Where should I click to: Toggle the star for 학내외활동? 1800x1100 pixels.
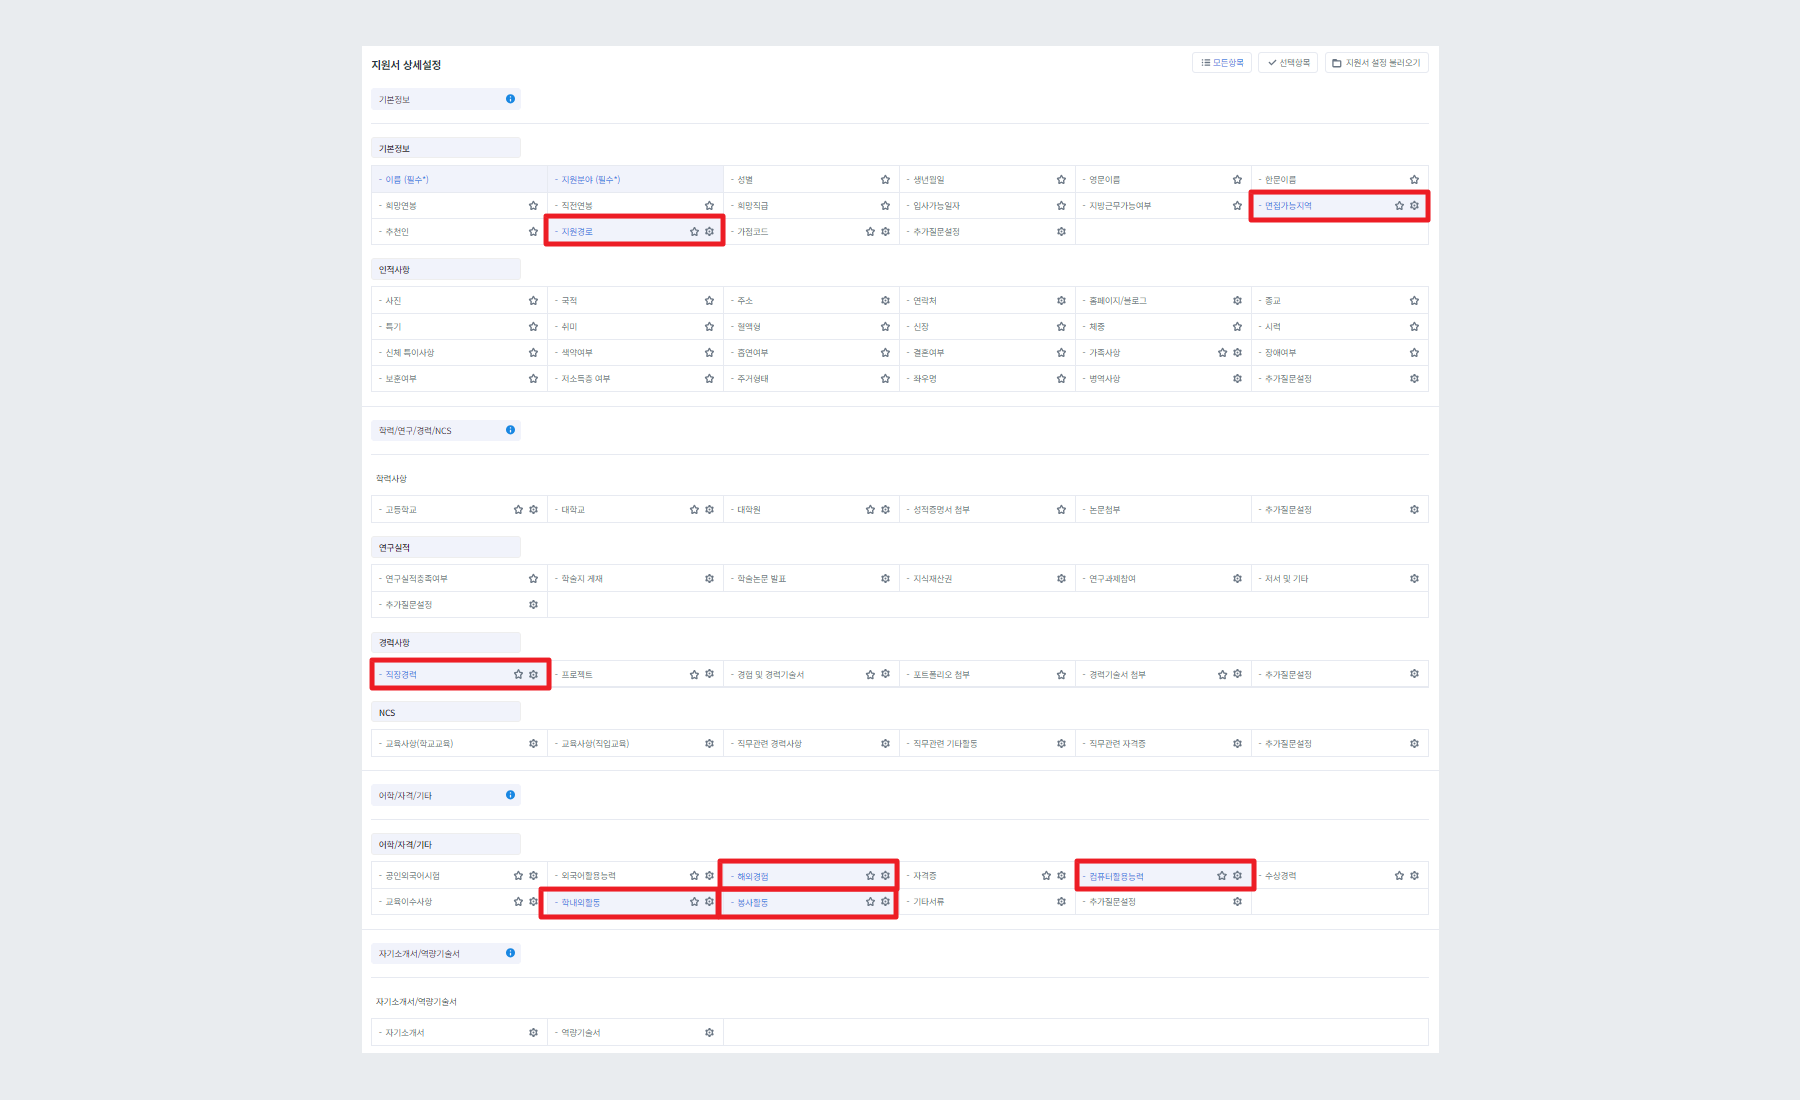694,902
